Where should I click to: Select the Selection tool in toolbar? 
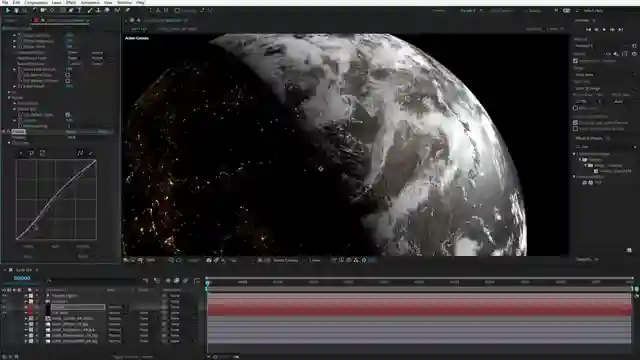tap(7, 10)
